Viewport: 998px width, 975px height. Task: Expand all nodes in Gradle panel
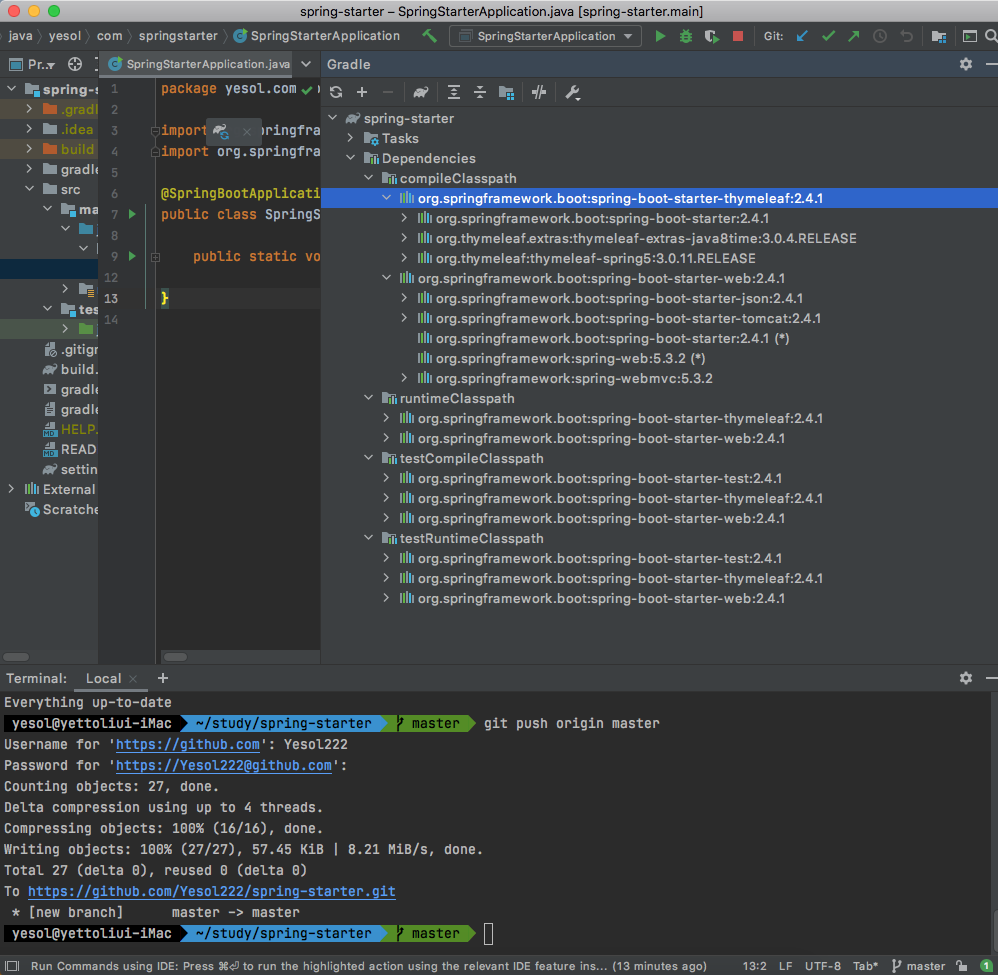[454, 92]
